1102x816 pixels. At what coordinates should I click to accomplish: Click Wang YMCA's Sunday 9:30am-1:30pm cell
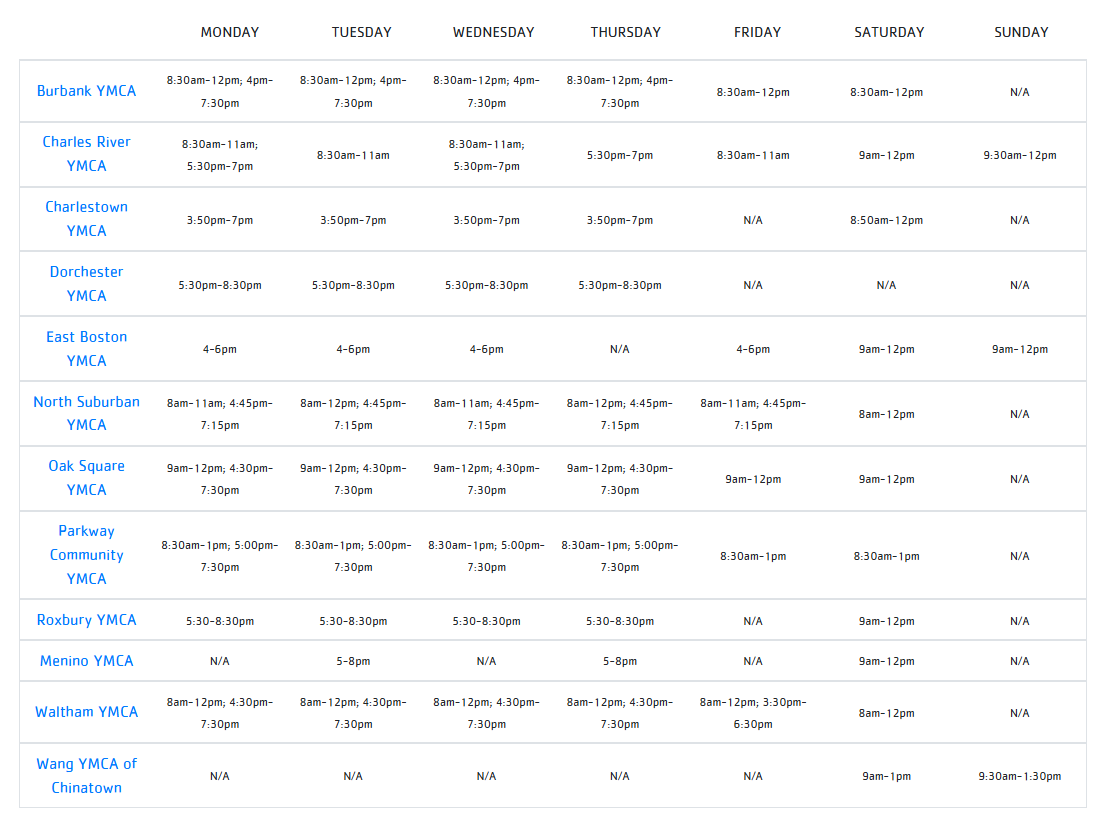pos(1019,776)
